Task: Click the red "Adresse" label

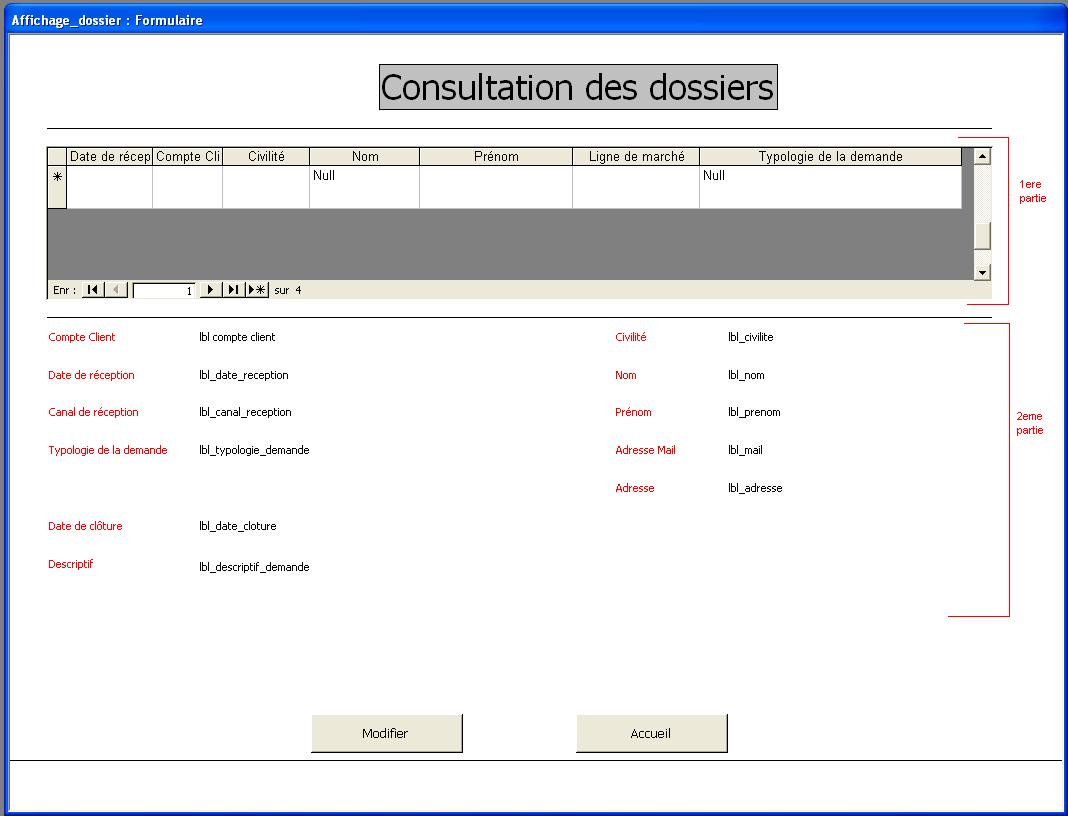Action: coord(635,488)
